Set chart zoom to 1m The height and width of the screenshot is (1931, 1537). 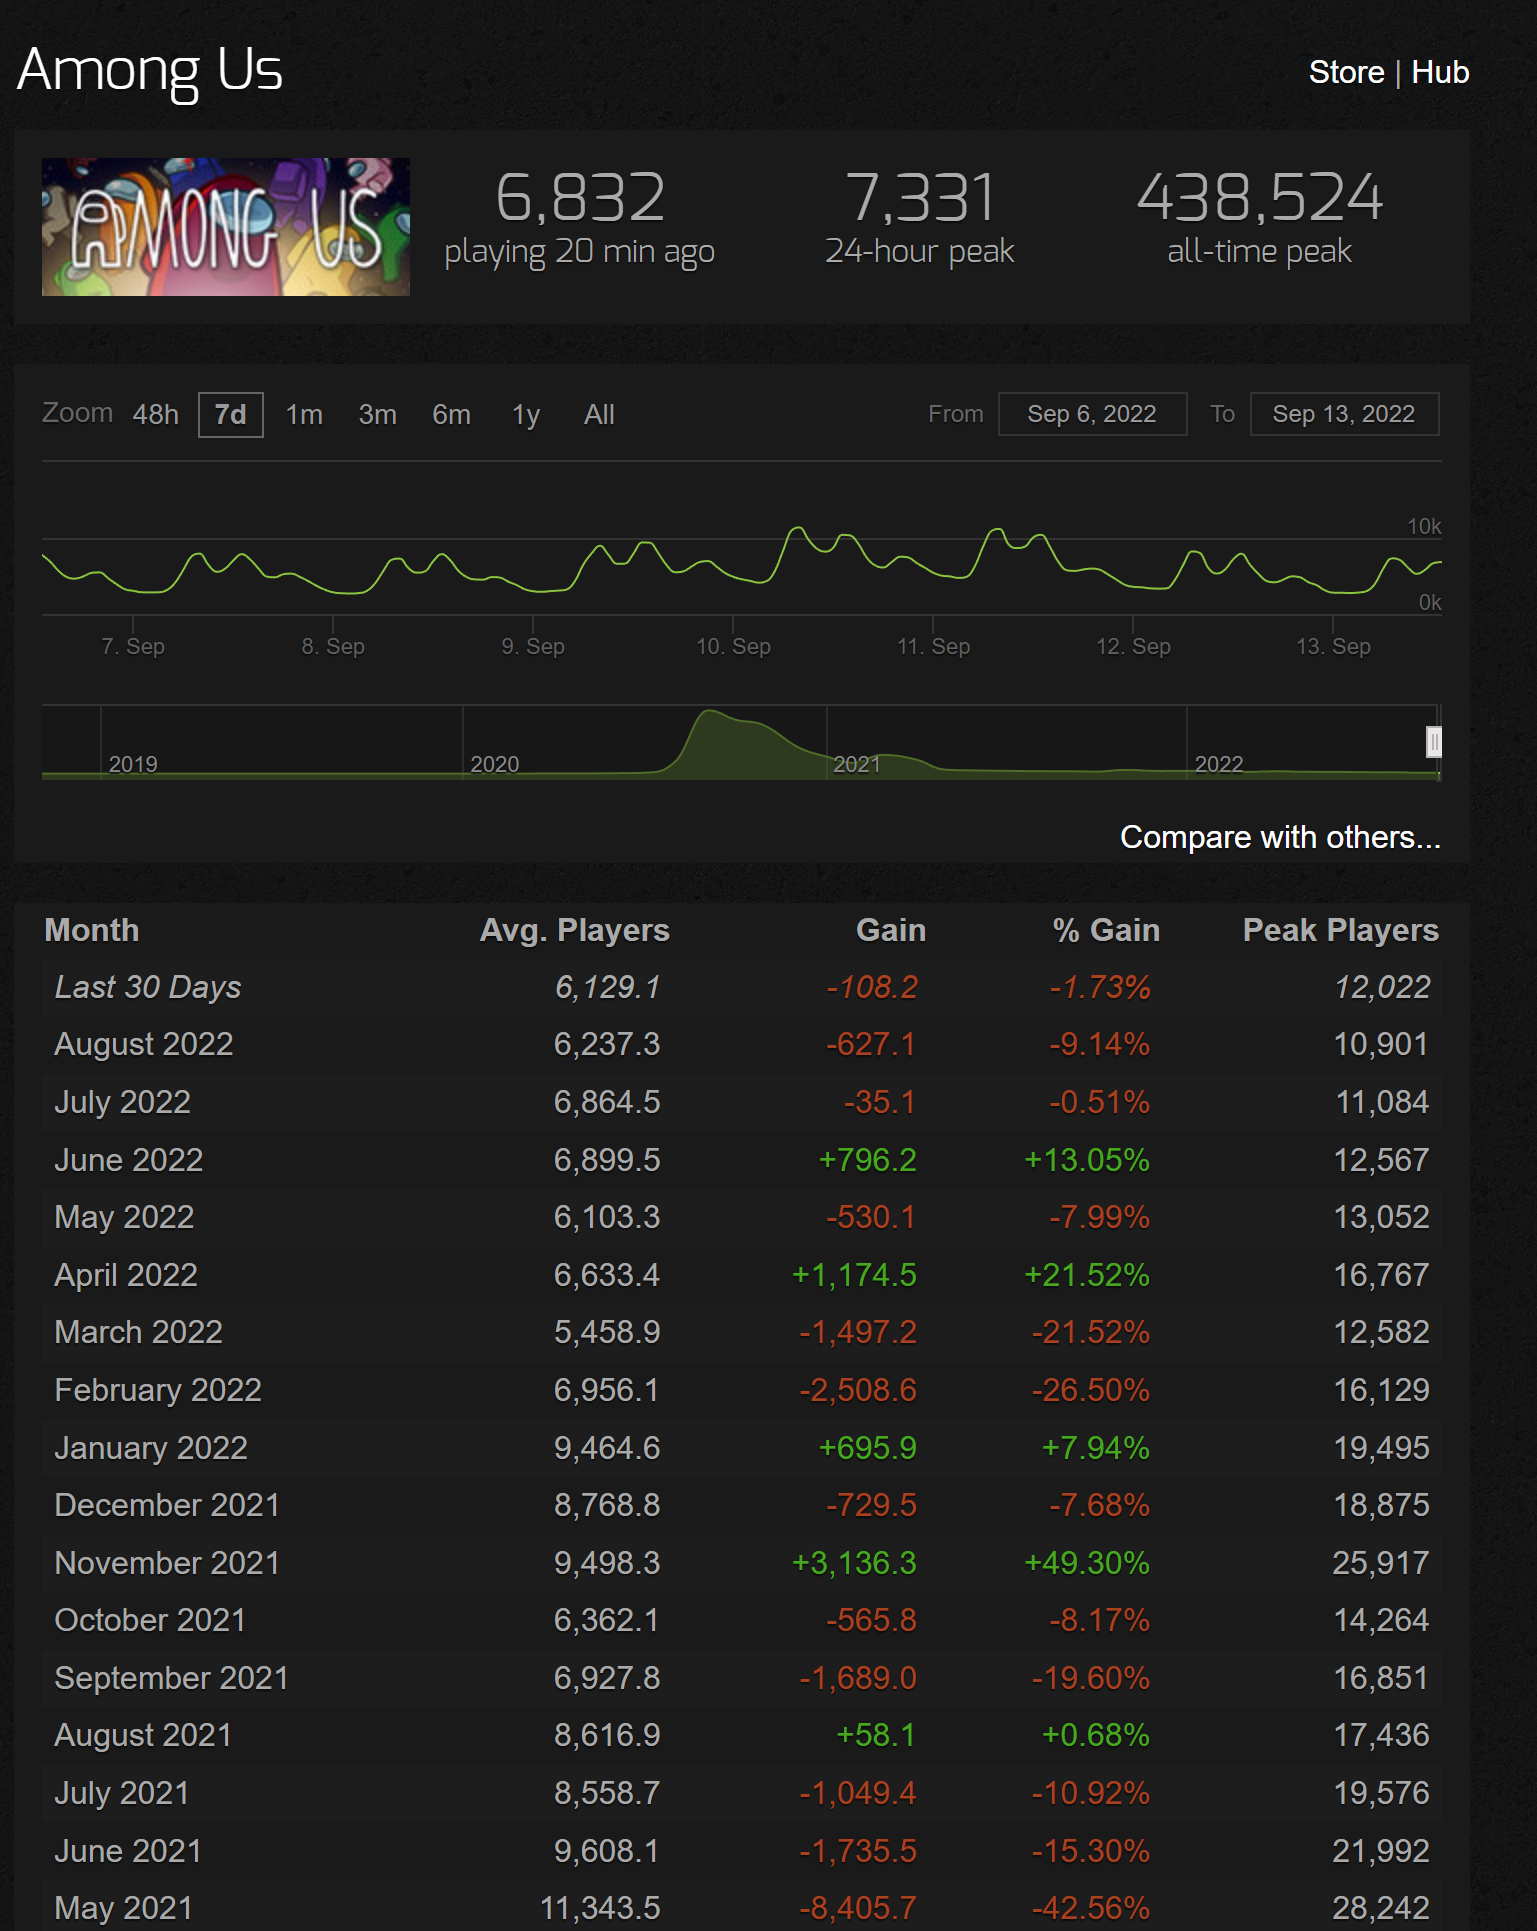click(304, 414)
